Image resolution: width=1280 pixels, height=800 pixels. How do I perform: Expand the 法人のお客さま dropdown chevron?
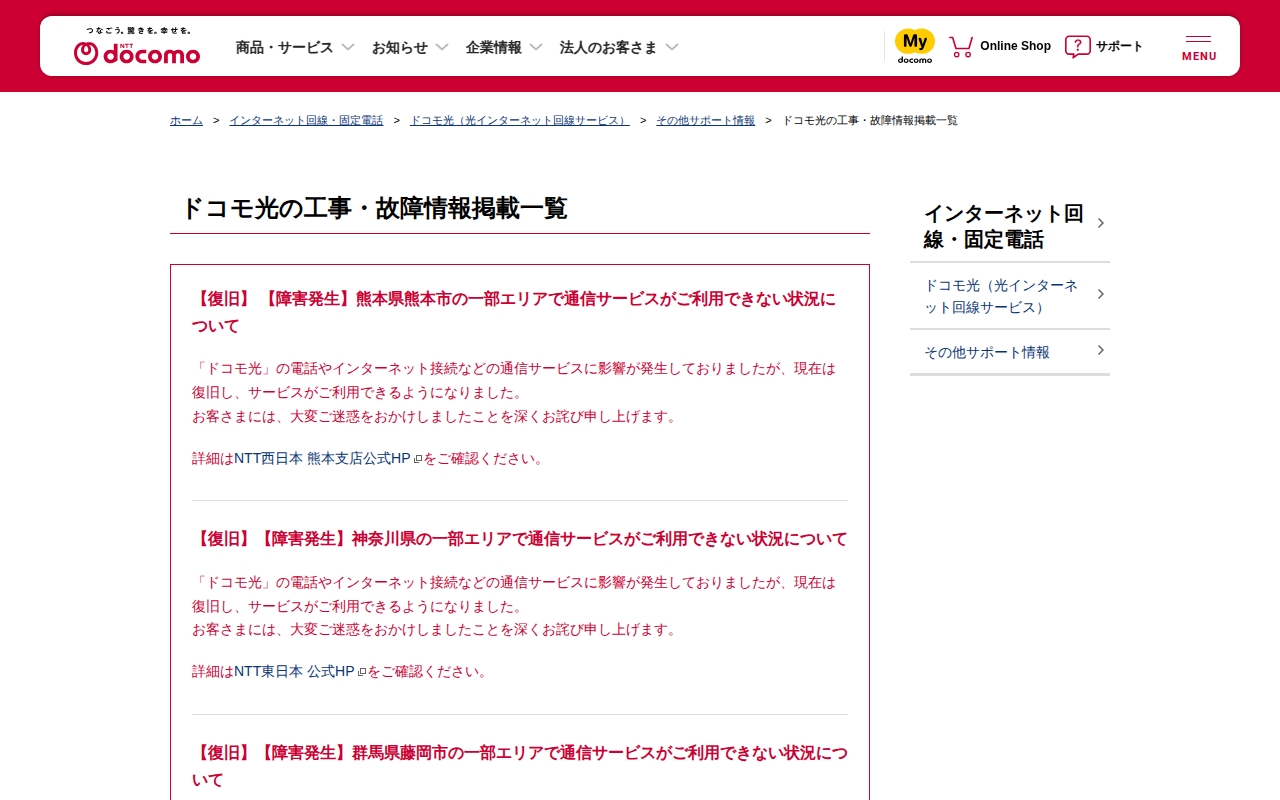tap(672, 47)
